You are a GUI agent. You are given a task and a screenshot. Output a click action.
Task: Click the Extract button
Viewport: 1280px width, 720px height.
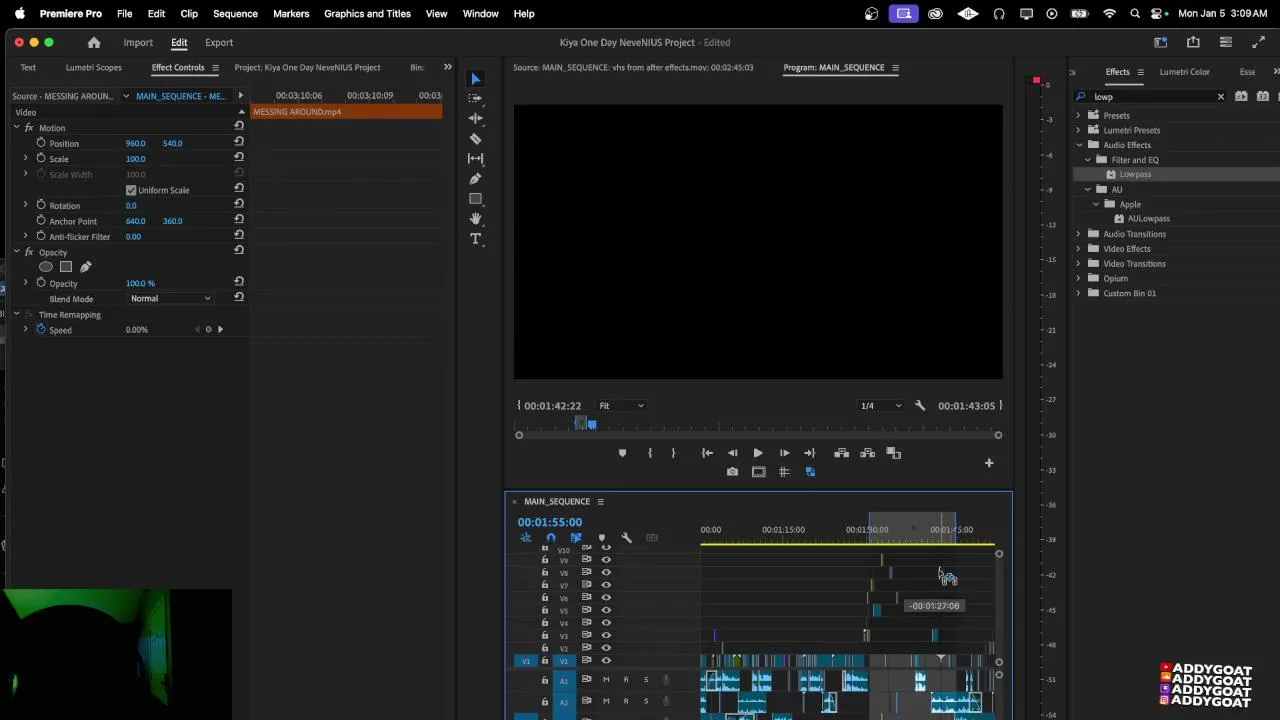pyautogui.click(x=867, y=453)
